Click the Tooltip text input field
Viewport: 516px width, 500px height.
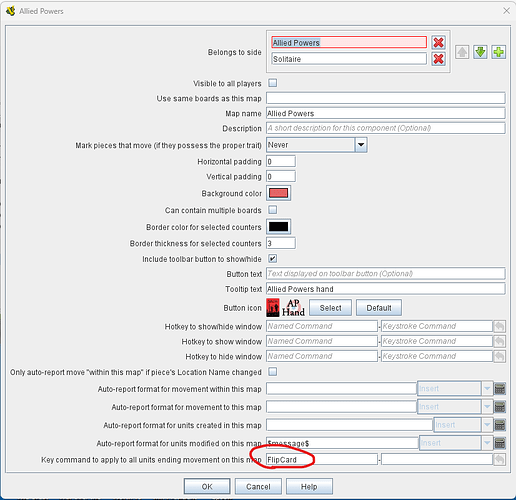[386, 289]
